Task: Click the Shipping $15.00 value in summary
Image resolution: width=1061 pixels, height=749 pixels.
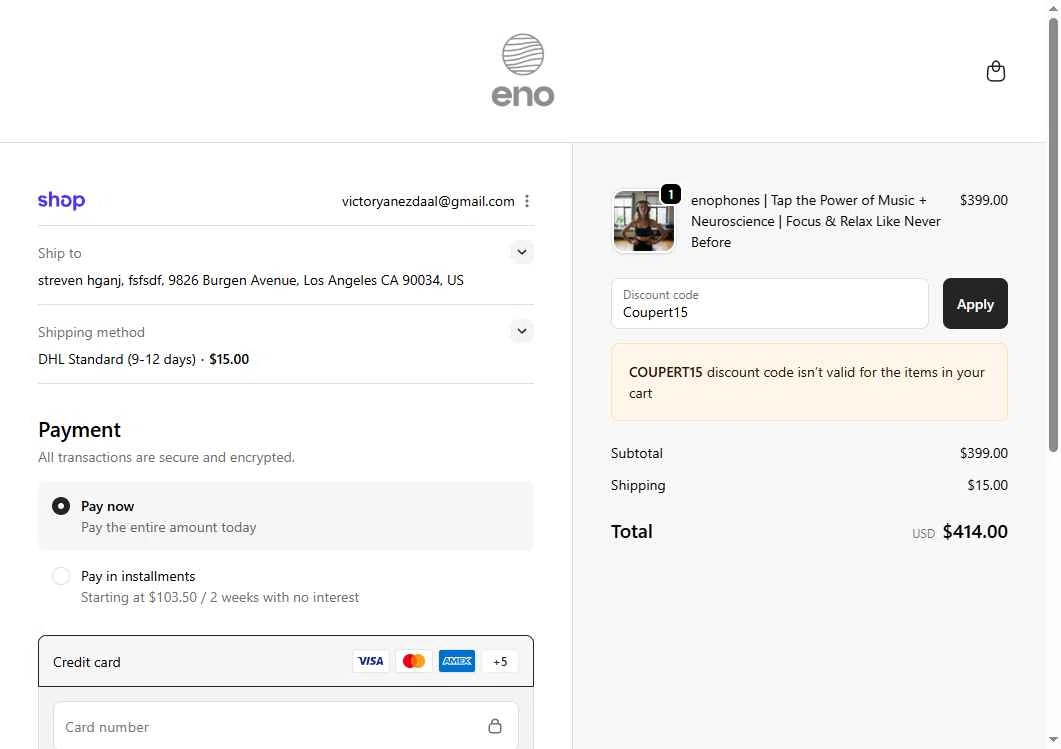Action: point(987,485)
